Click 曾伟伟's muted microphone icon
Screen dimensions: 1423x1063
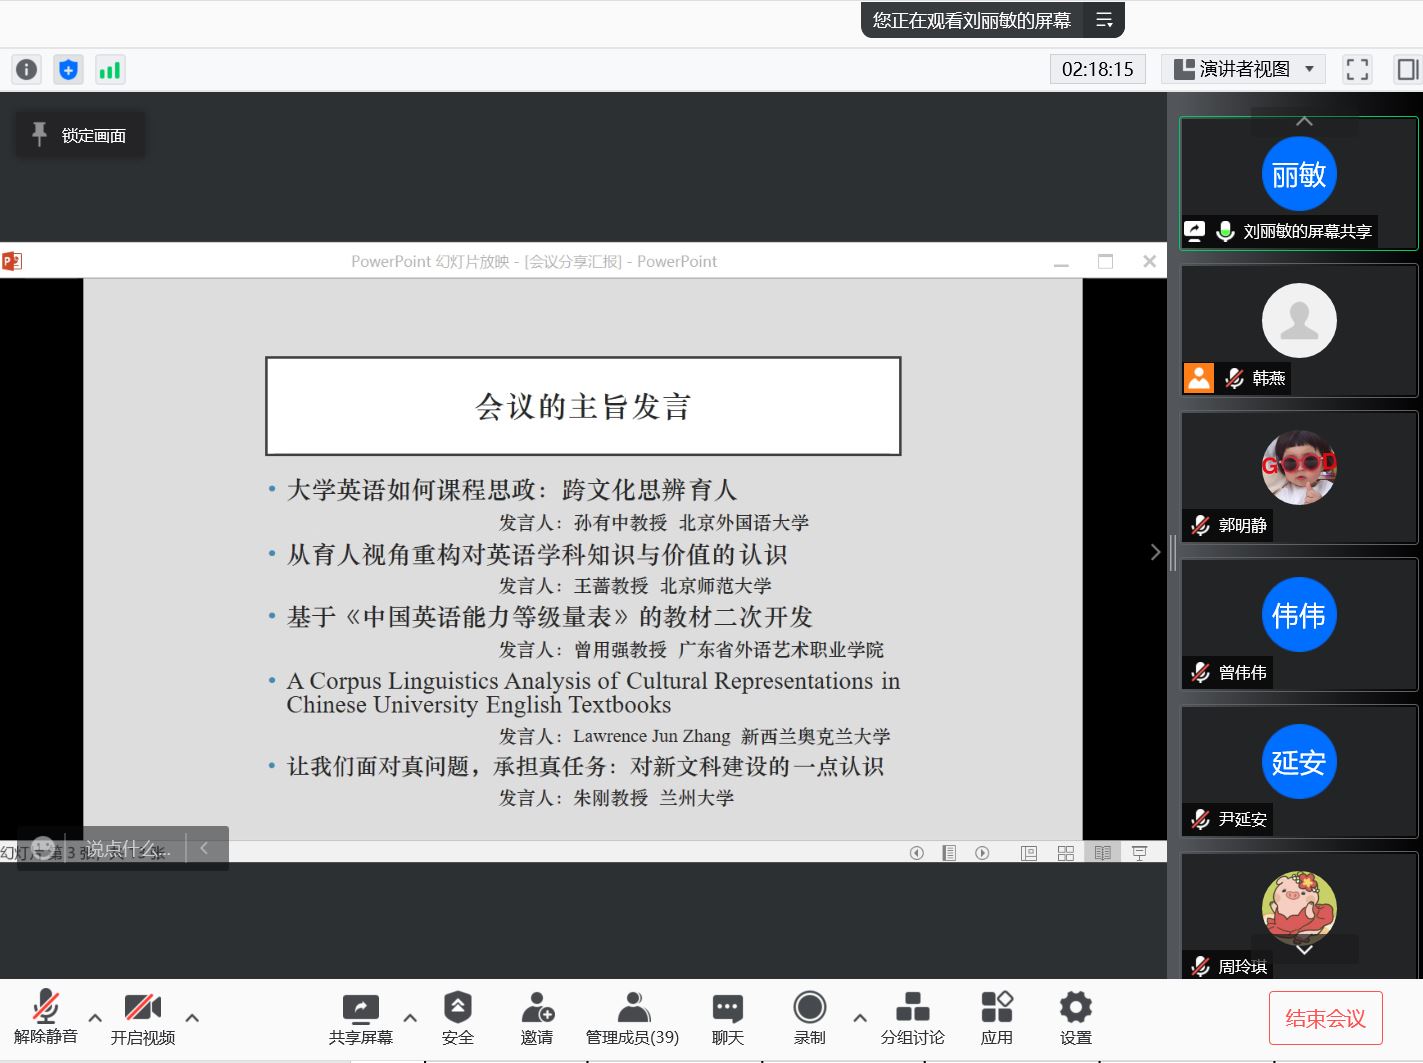coord(1200,672)
